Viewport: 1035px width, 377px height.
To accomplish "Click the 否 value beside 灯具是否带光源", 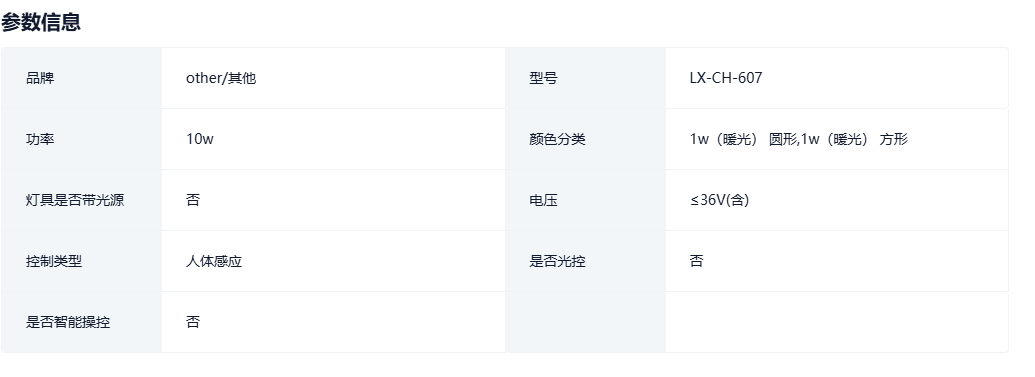I will click(193, 200).
